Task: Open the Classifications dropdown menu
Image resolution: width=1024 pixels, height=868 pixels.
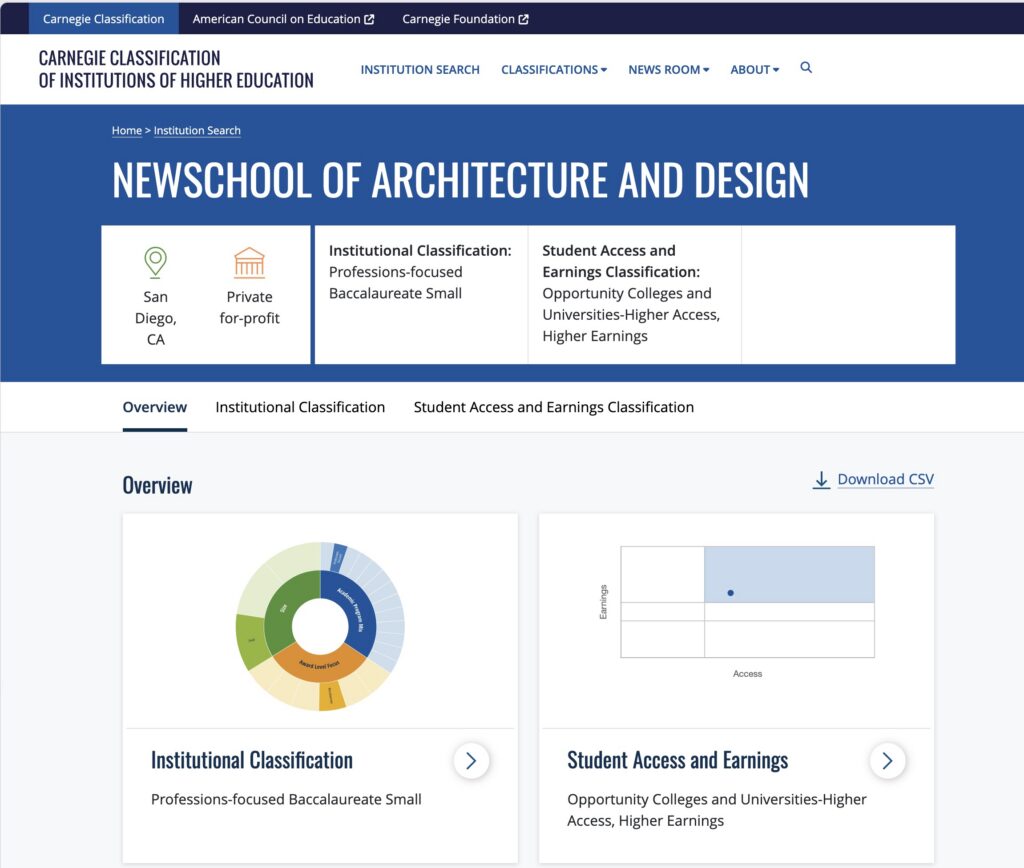Action: [554, 69]
